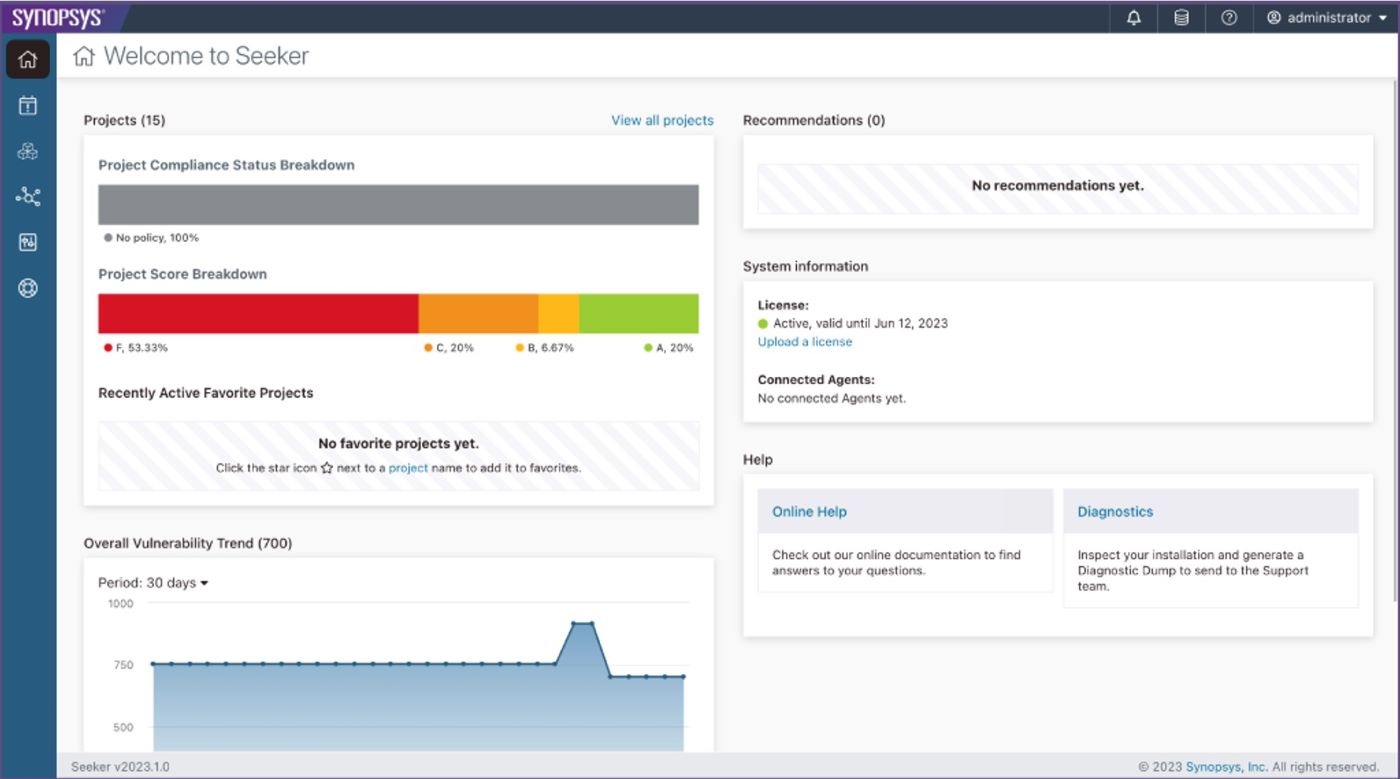1400x779 pixels.
Task: Open the project link in favorites hint
Action: click(x=408, y=468)
